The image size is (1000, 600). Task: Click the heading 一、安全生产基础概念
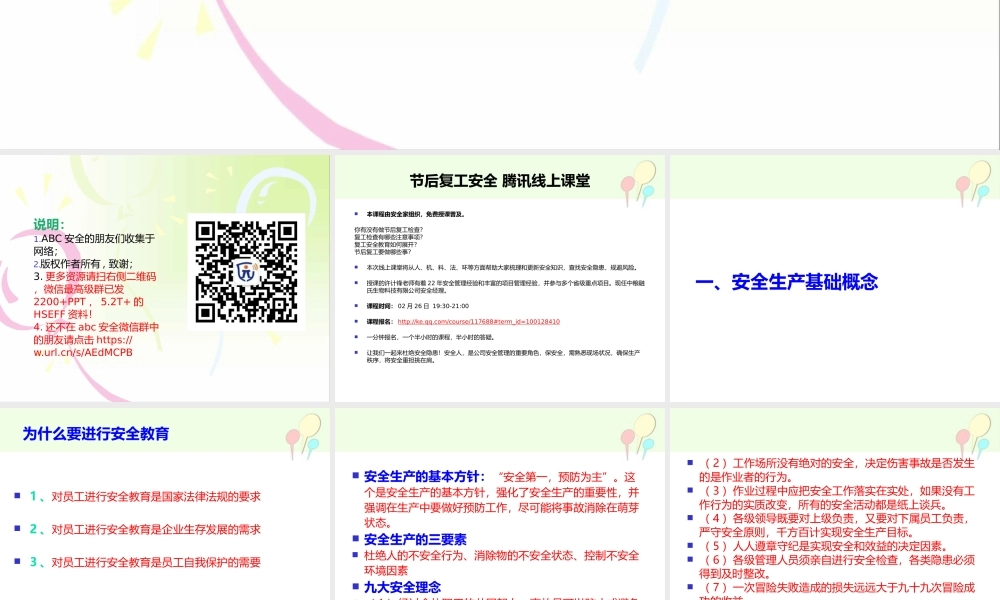(x=786, y=282)
